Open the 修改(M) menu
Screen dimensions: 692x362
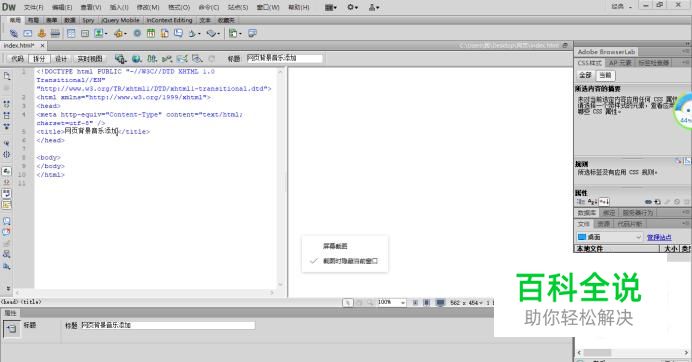148,7
